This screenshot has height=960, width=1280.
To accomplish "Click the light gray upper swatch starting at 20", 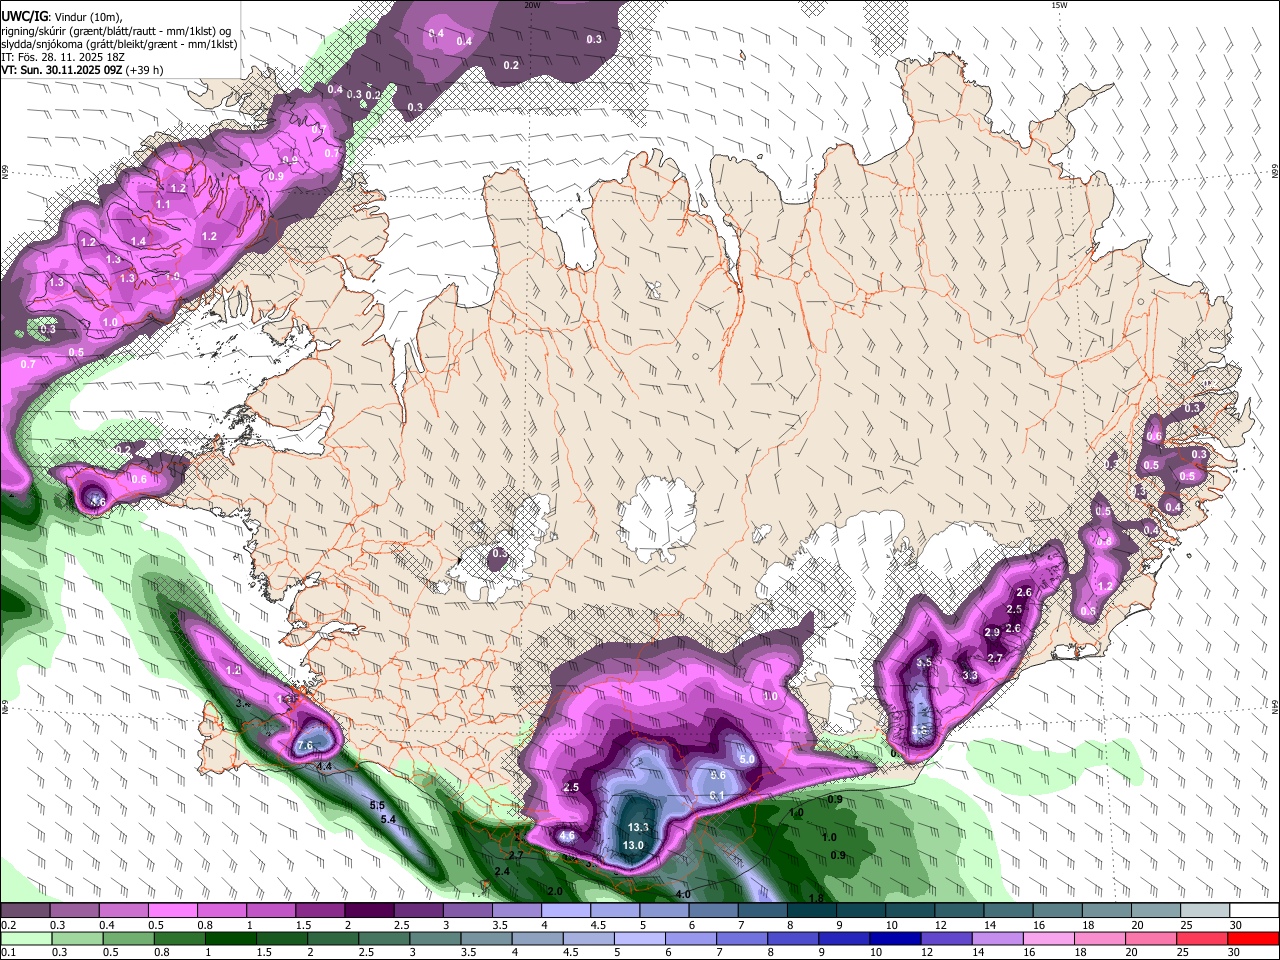I will 1157,911.
